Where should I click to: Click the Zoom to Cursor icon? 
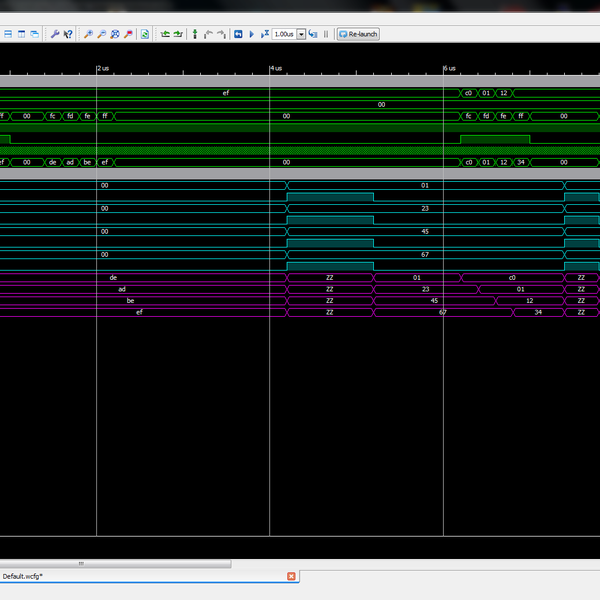click(x=128, y=34)
